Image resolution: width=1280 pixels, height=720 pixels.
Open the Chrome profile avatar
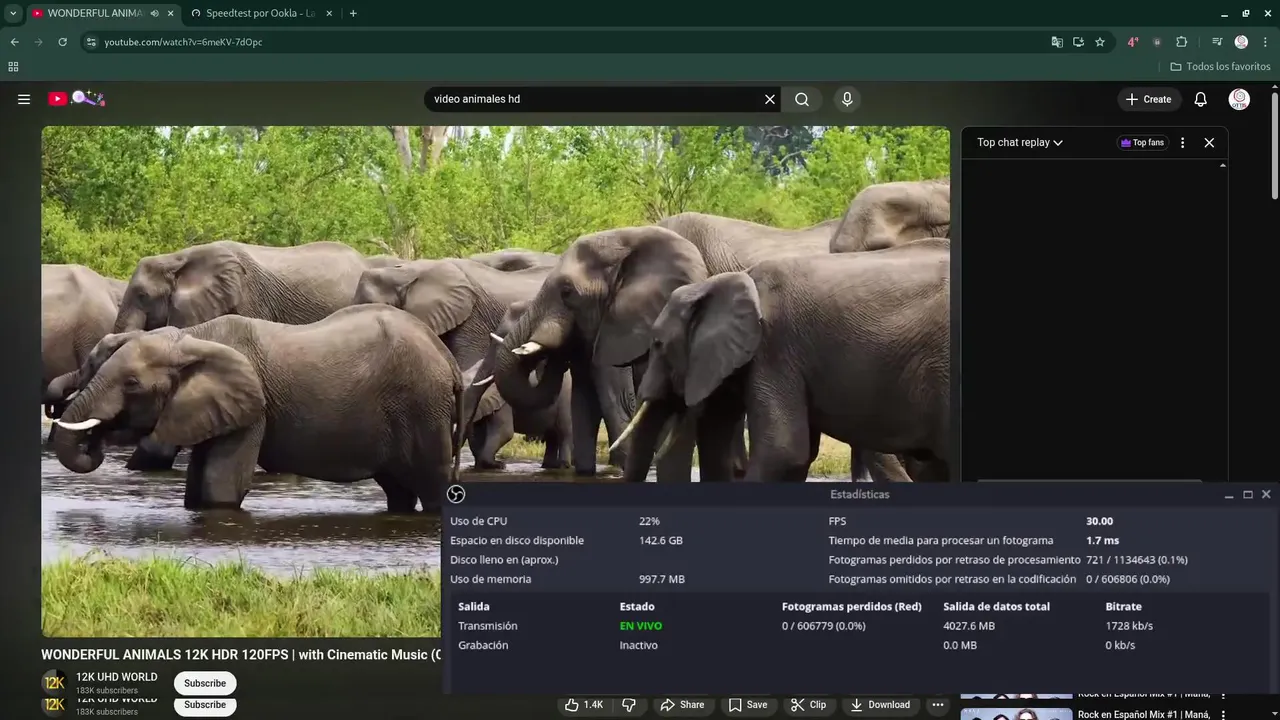pos(1241,42)
